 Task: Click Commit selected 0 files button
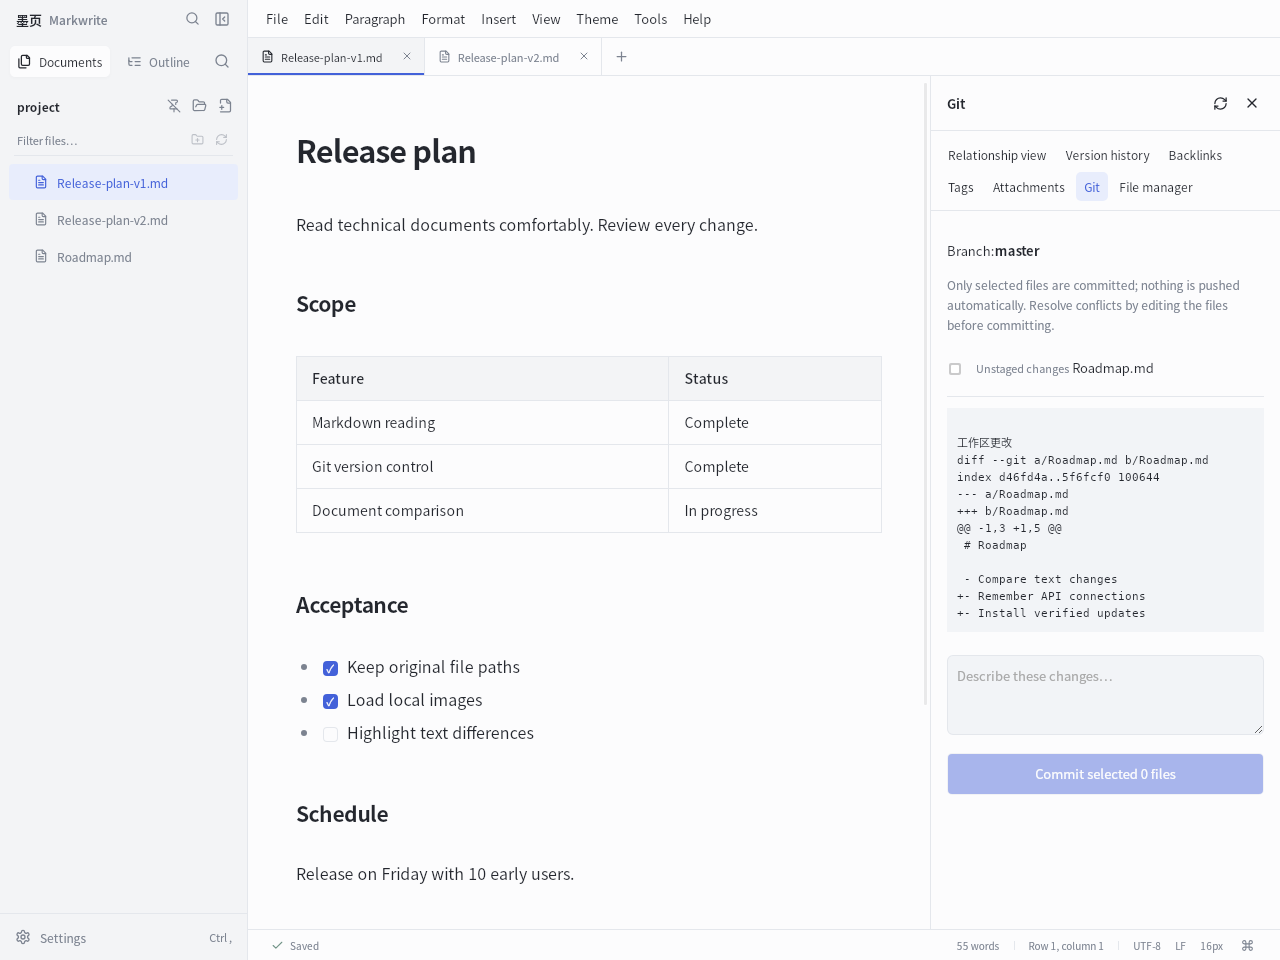[1105, 774]
